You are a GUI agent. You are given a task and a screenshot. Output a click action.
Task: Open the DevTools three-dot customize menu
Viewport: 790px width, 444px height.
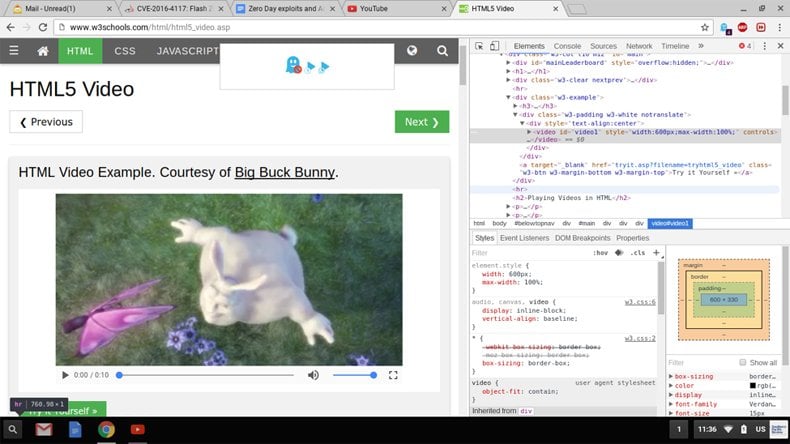[x=765, y=46]
